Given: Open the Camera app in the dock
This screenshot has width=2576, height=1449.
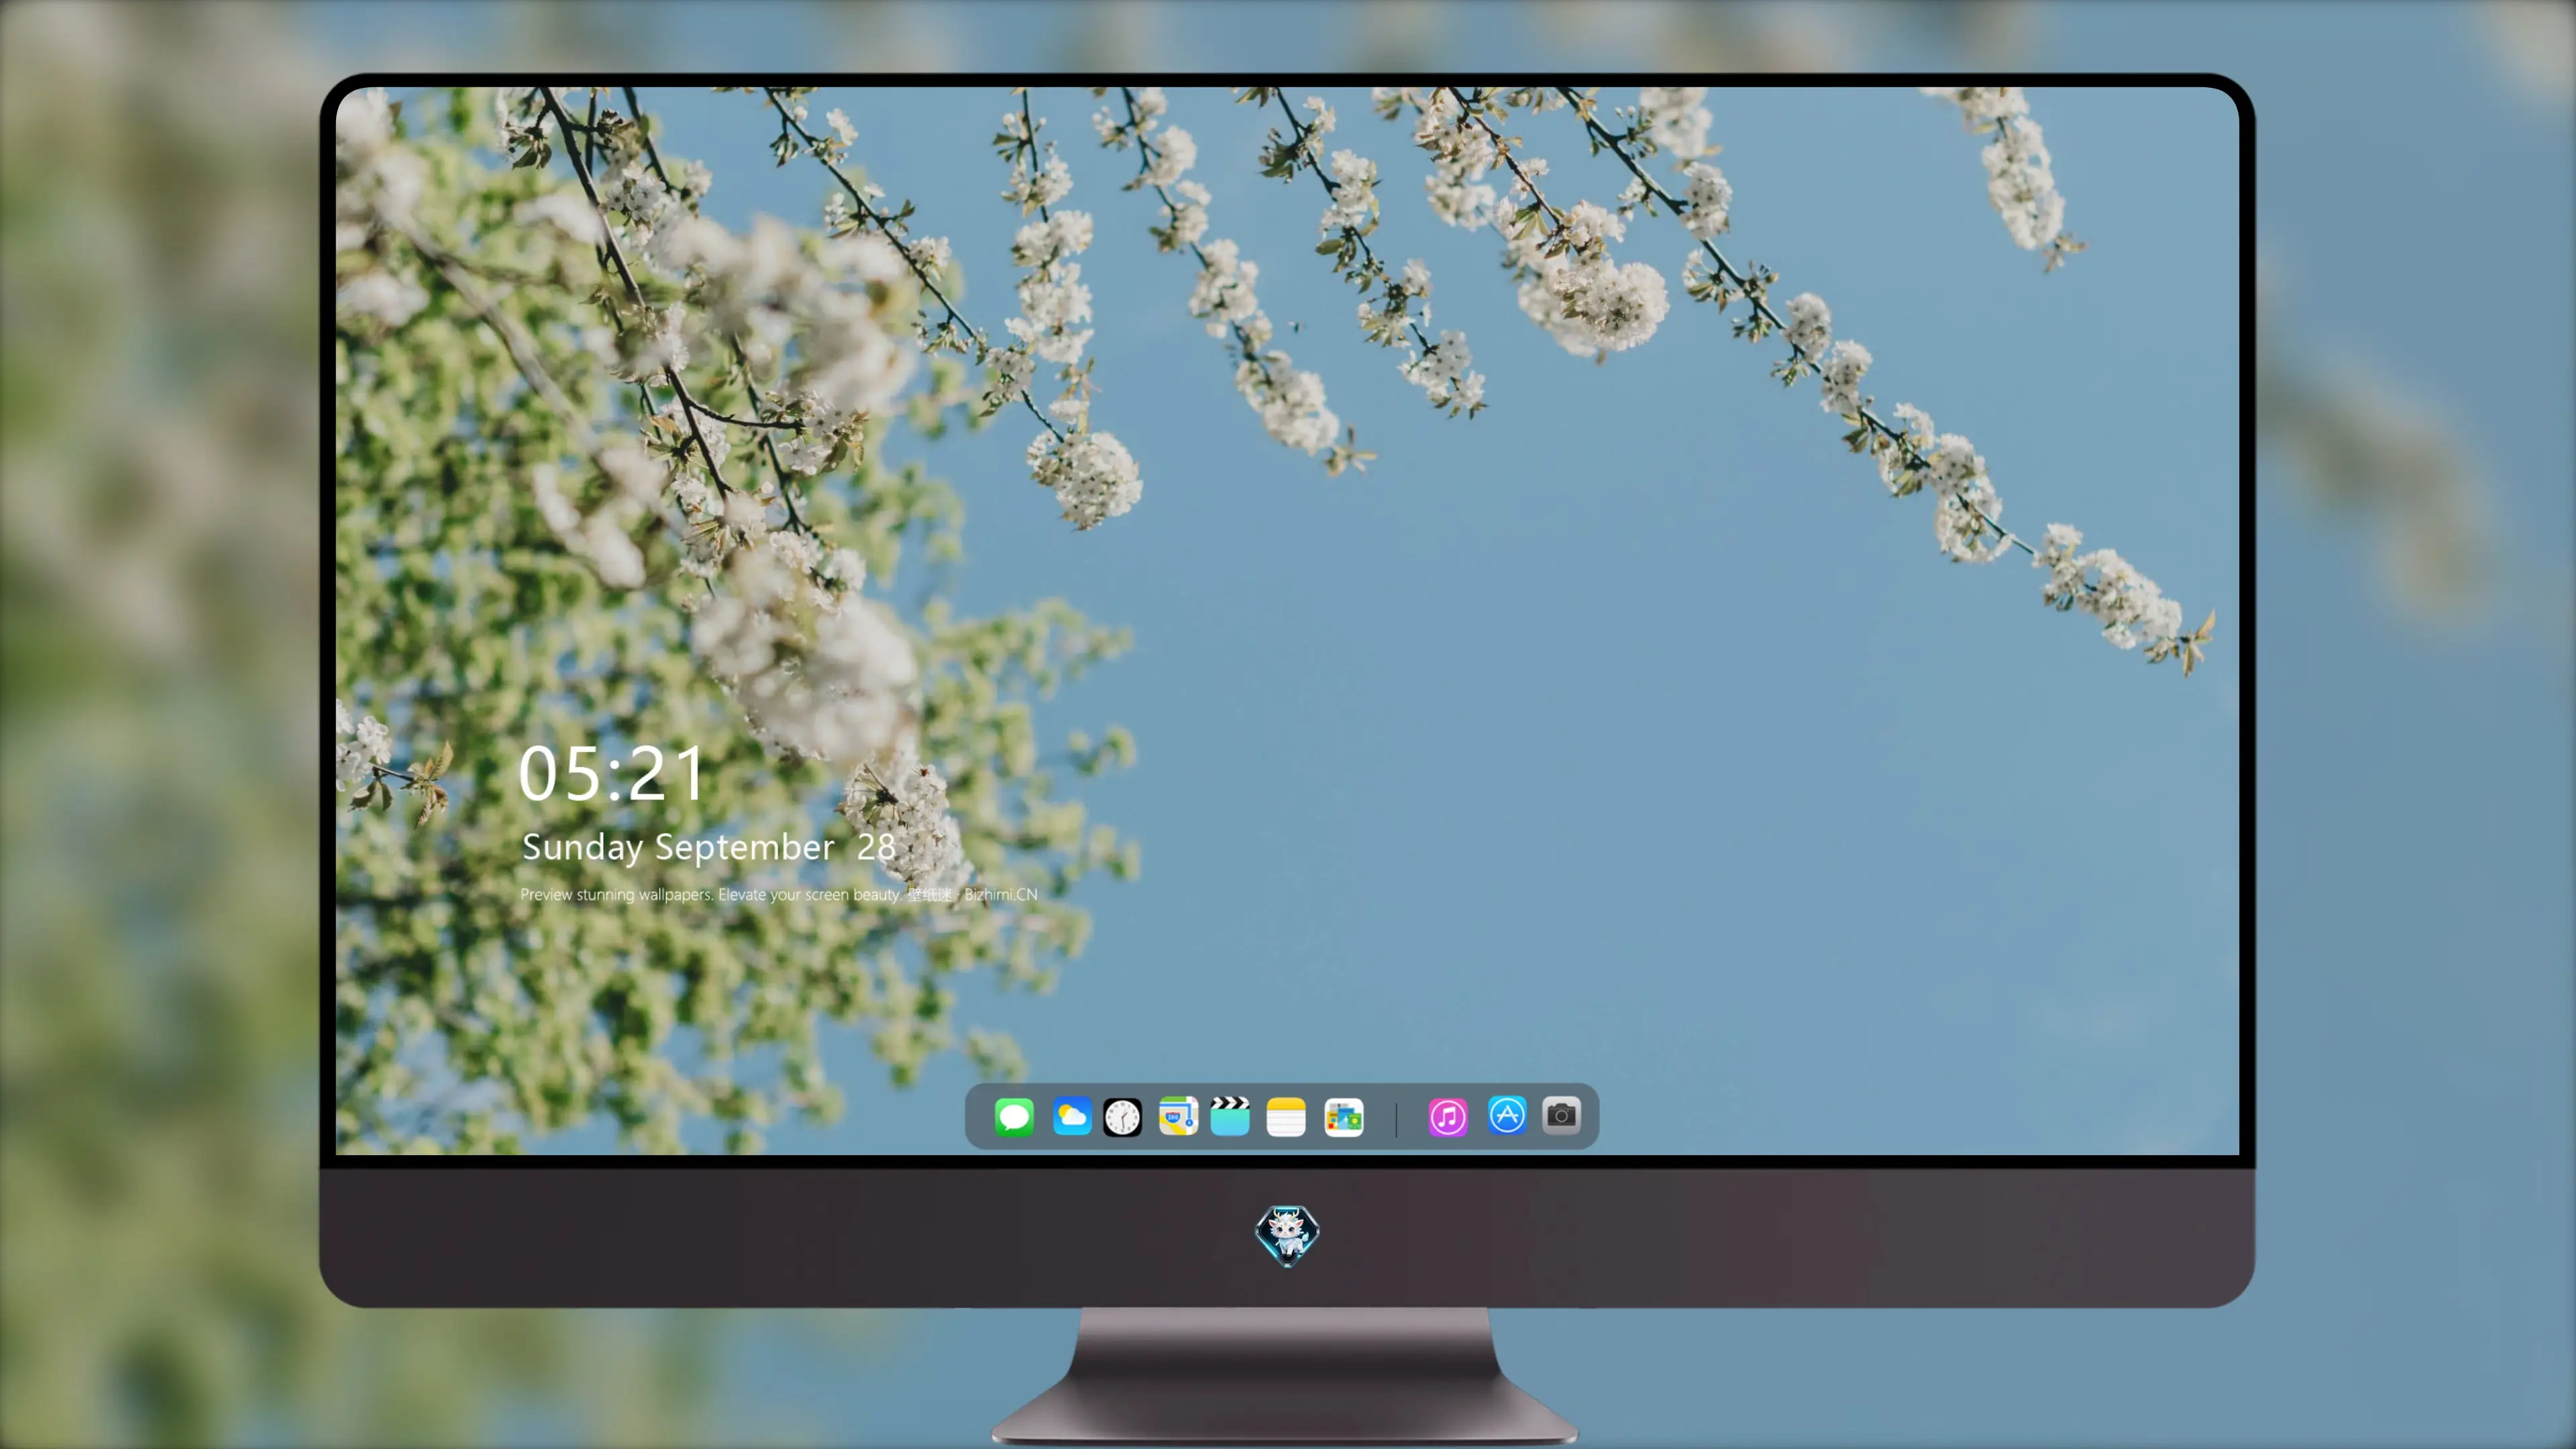Looking at the screenshot, I should pos(1561,1115).
